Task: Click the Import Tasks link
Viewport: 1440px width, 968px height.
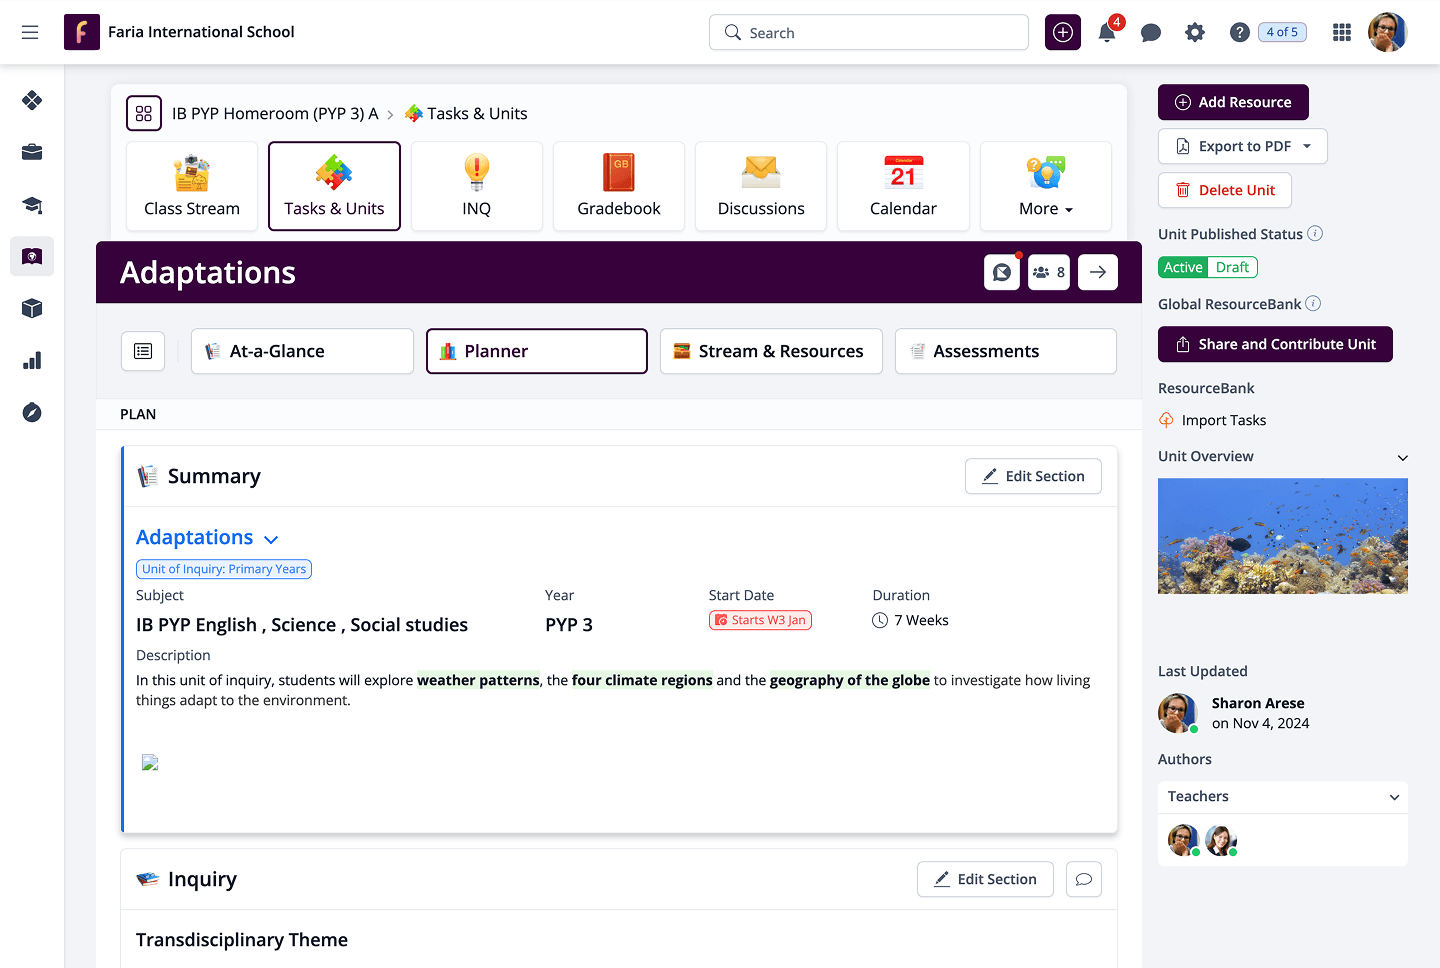Action: (1223, 420)
